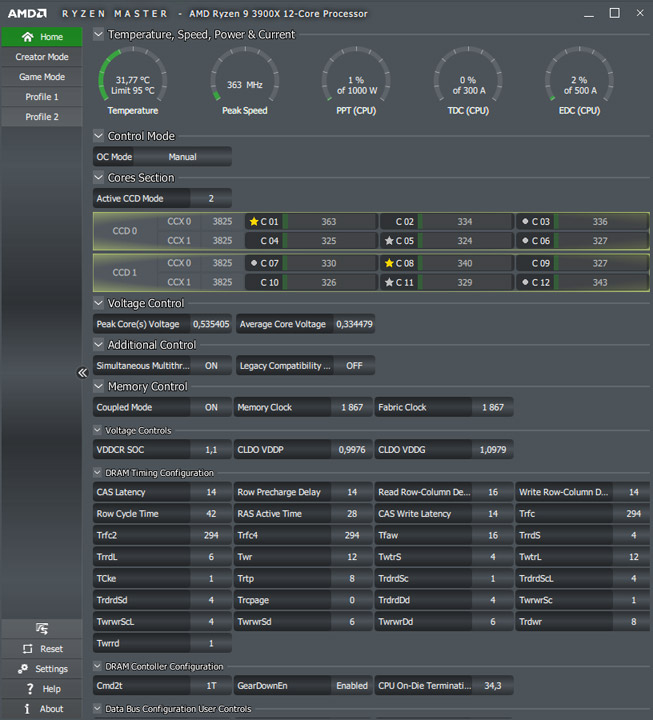Open the Creator Mode tab

click(x=42, y=57)
